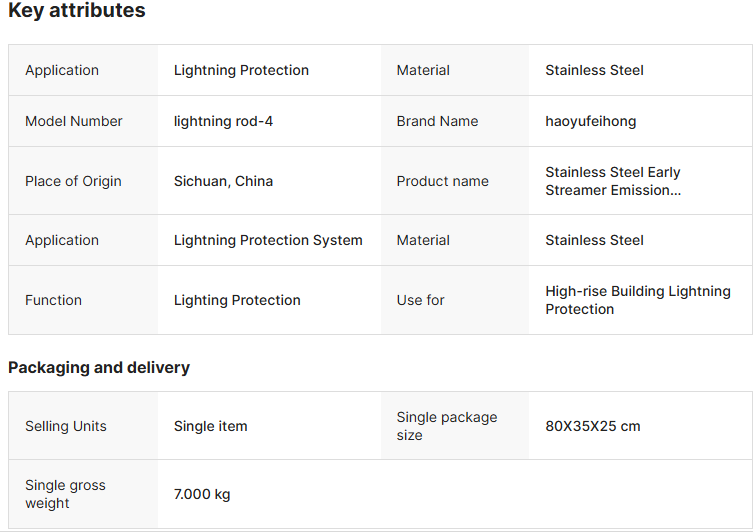Click the haoyufeihong brand value

click(x=590, y=121)
